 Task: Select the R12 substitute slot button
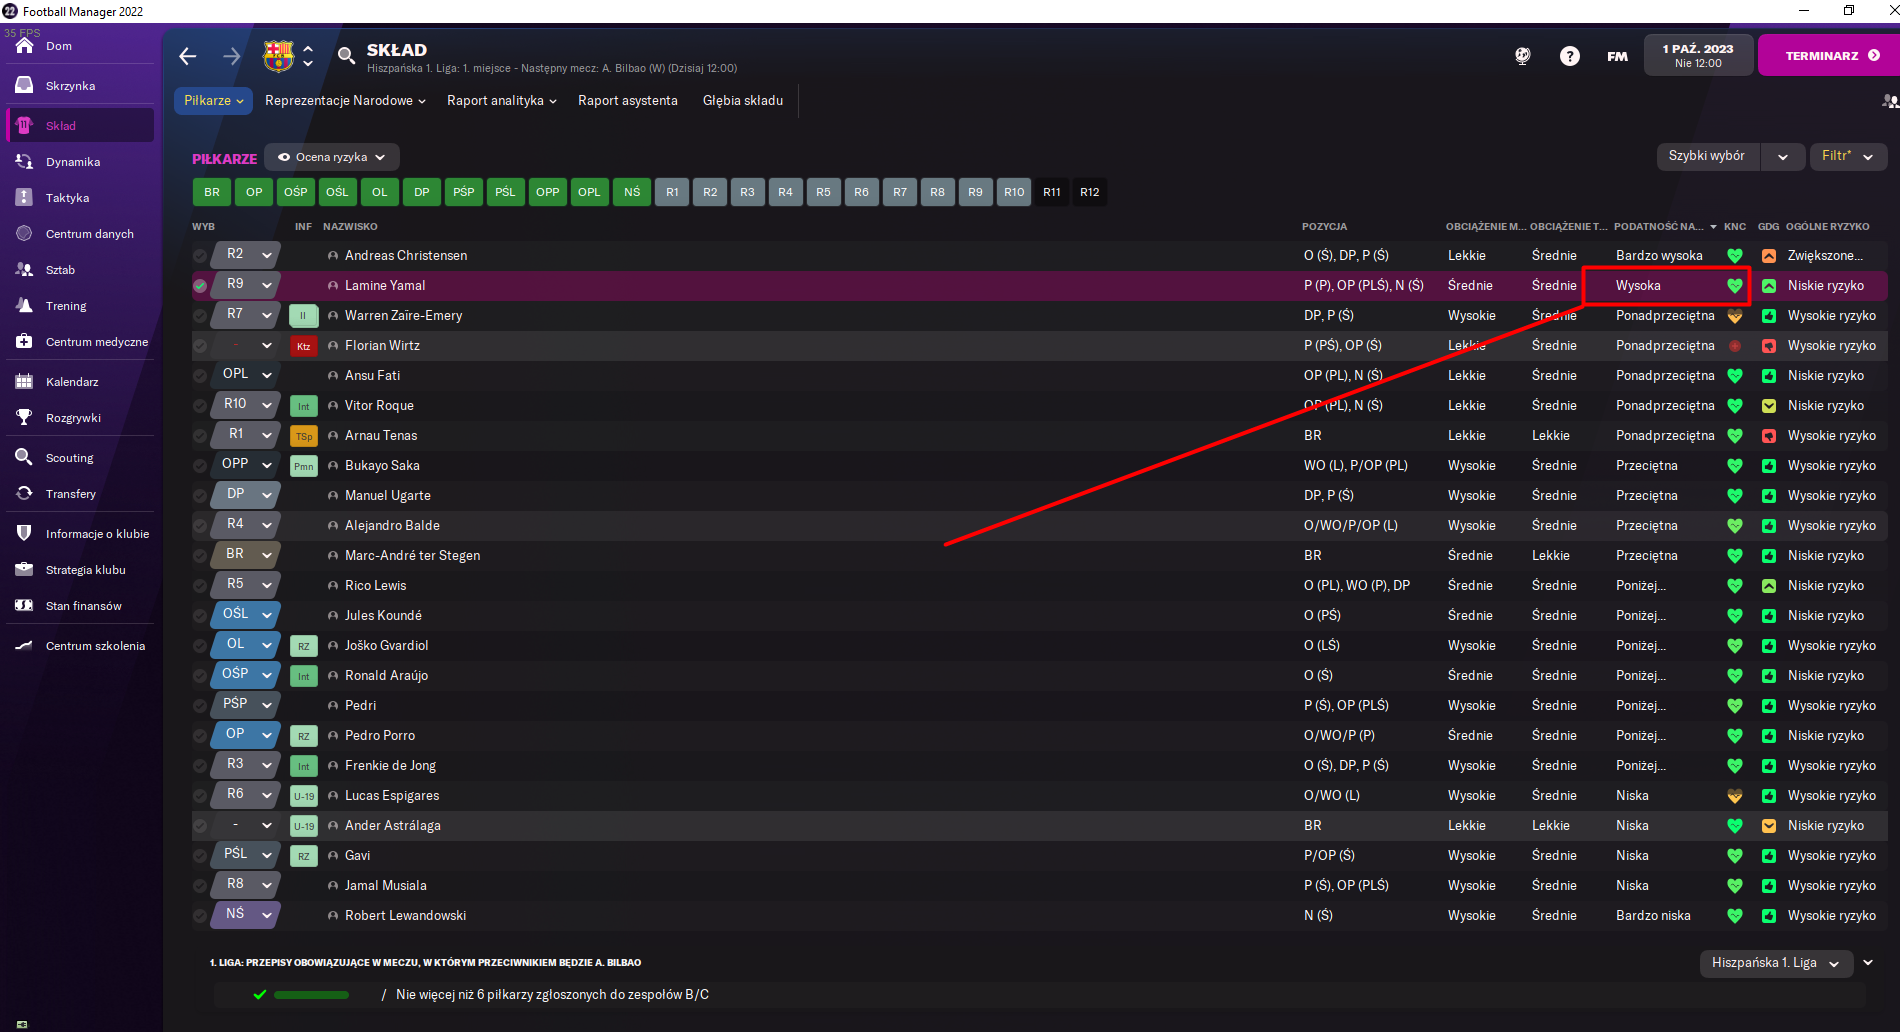[x=1090, y=192]
